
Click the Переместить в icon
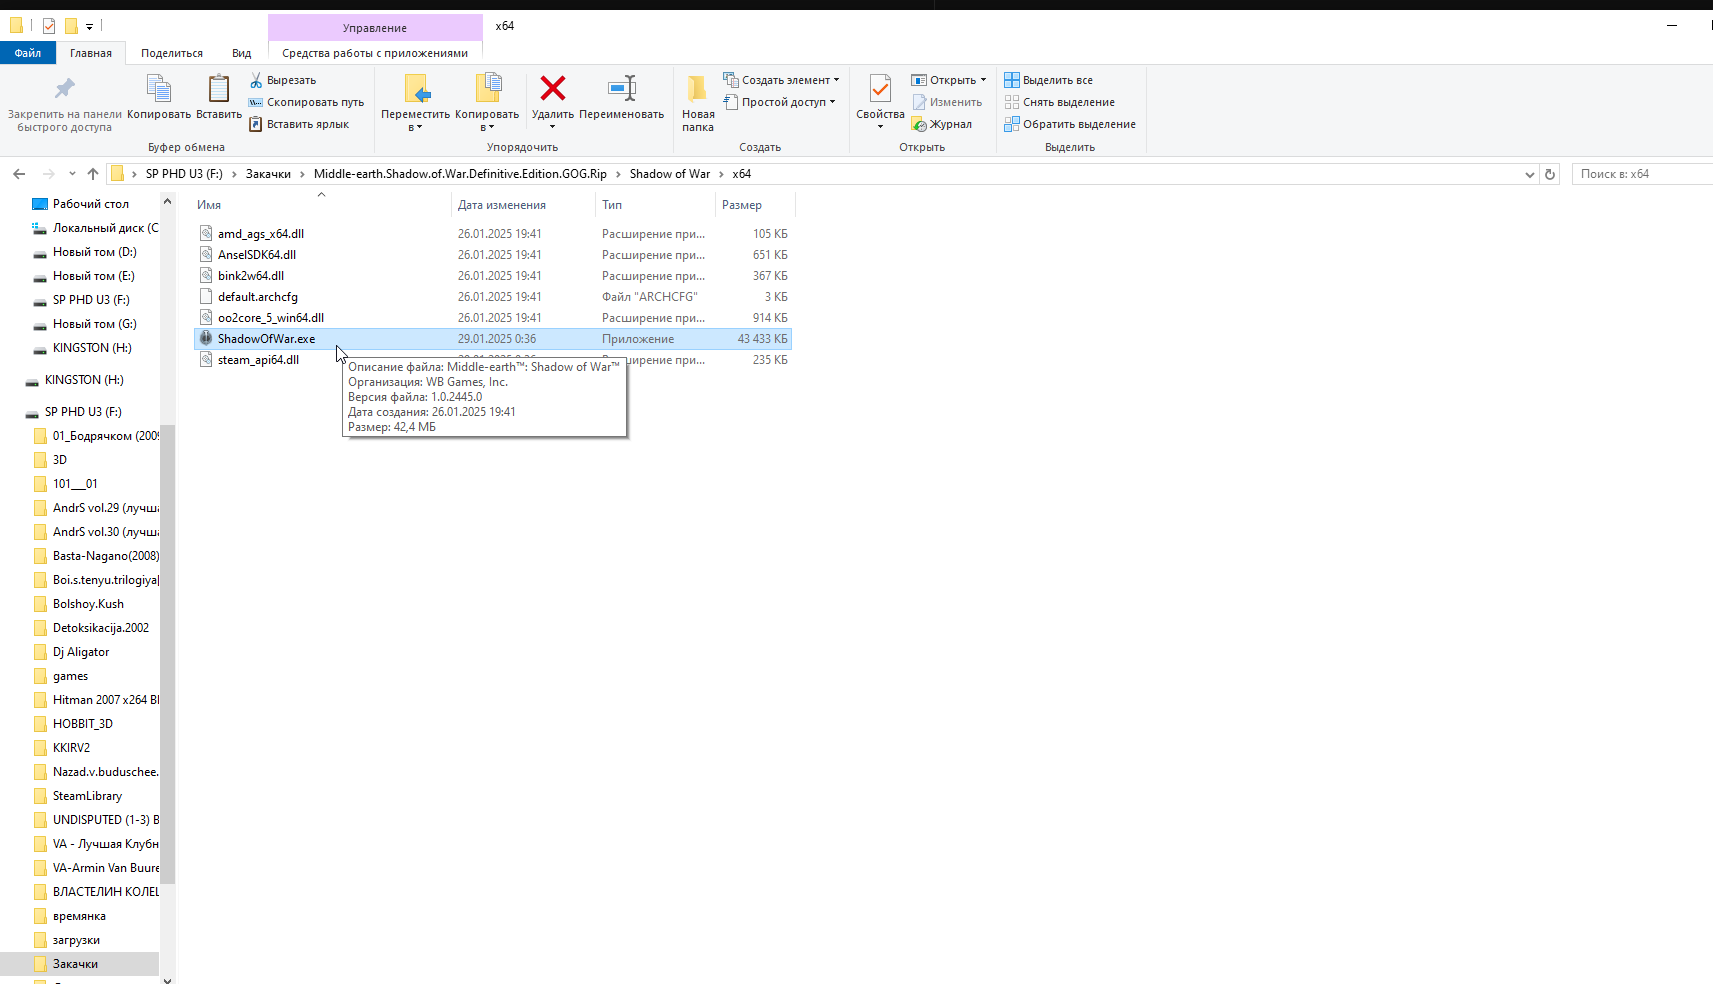pyautogui.click(x=416, y=89)
